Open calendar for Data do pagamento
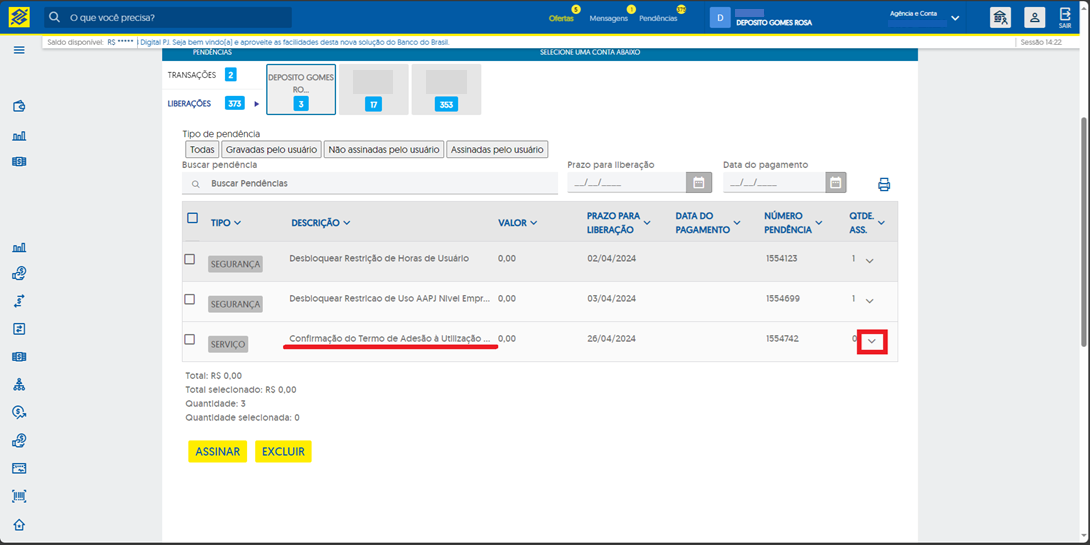1090x545 pixels. (836, 183)
